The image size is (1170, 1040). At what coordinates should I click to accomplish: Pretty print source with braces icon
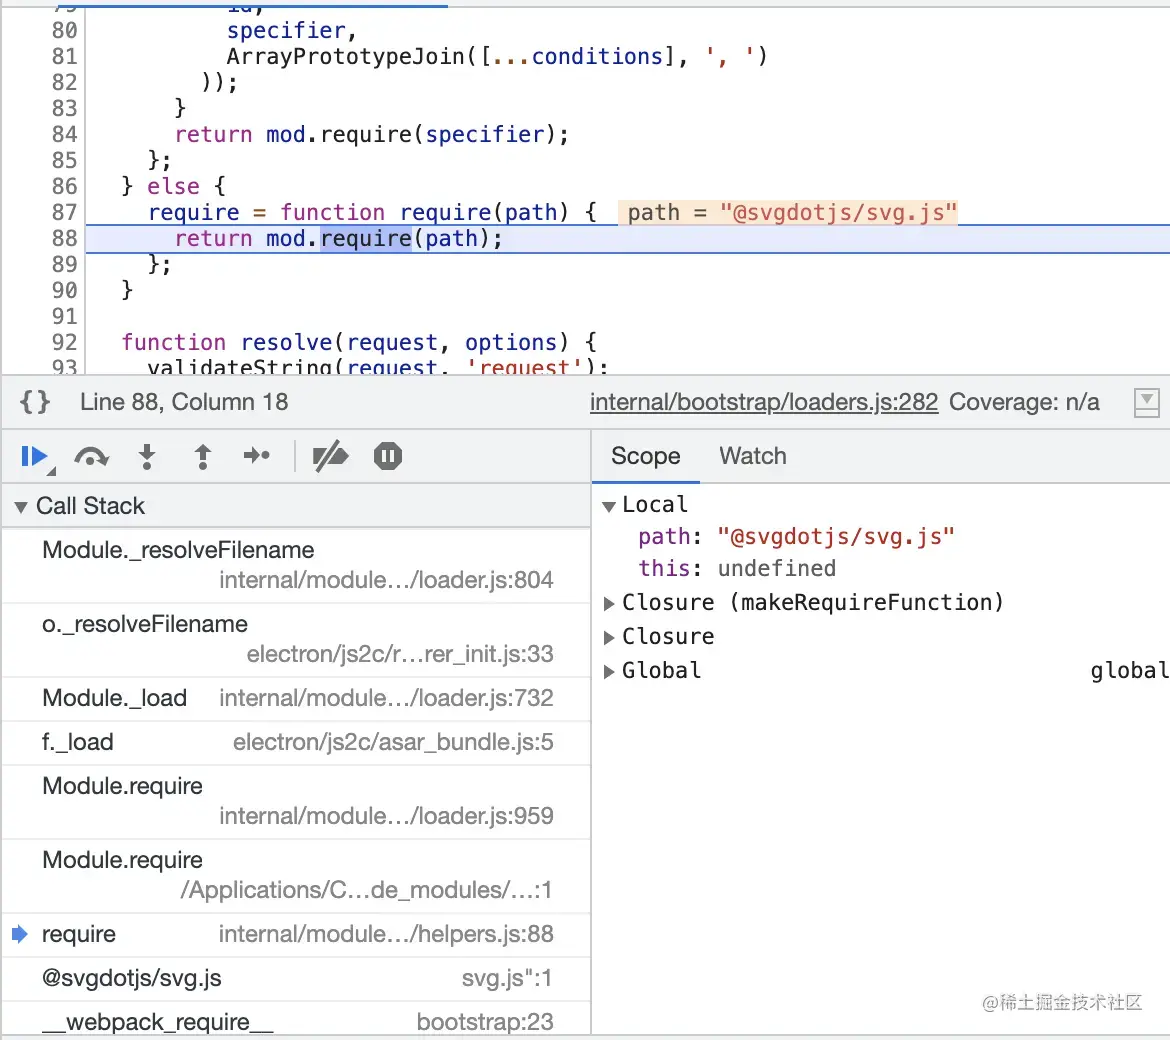click(x=34, y=402)
